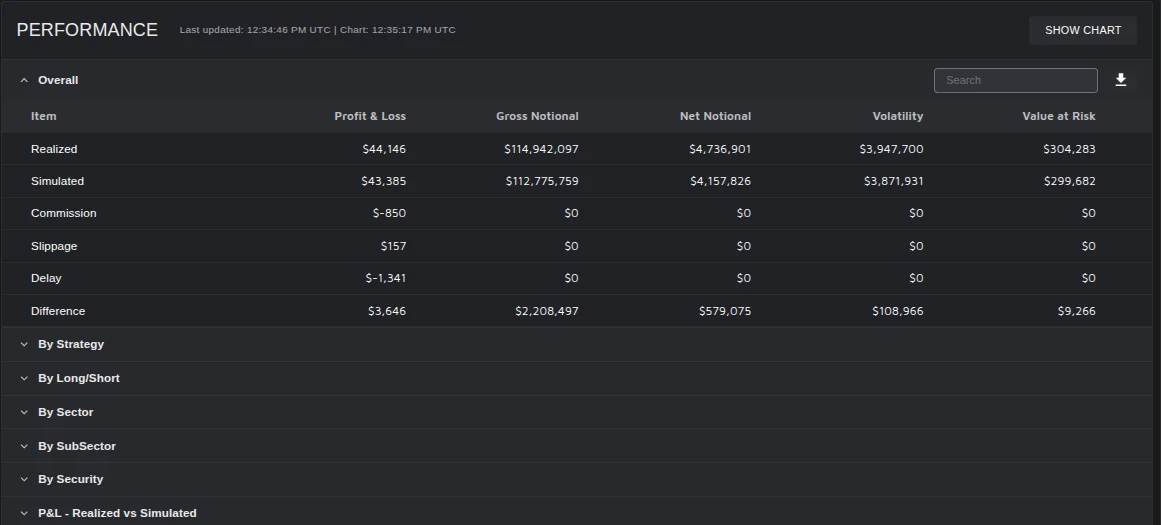Click Delay P&L value $-1,341
The width and height of the screenshot is (1161, 525).
(x=386, y=278)
